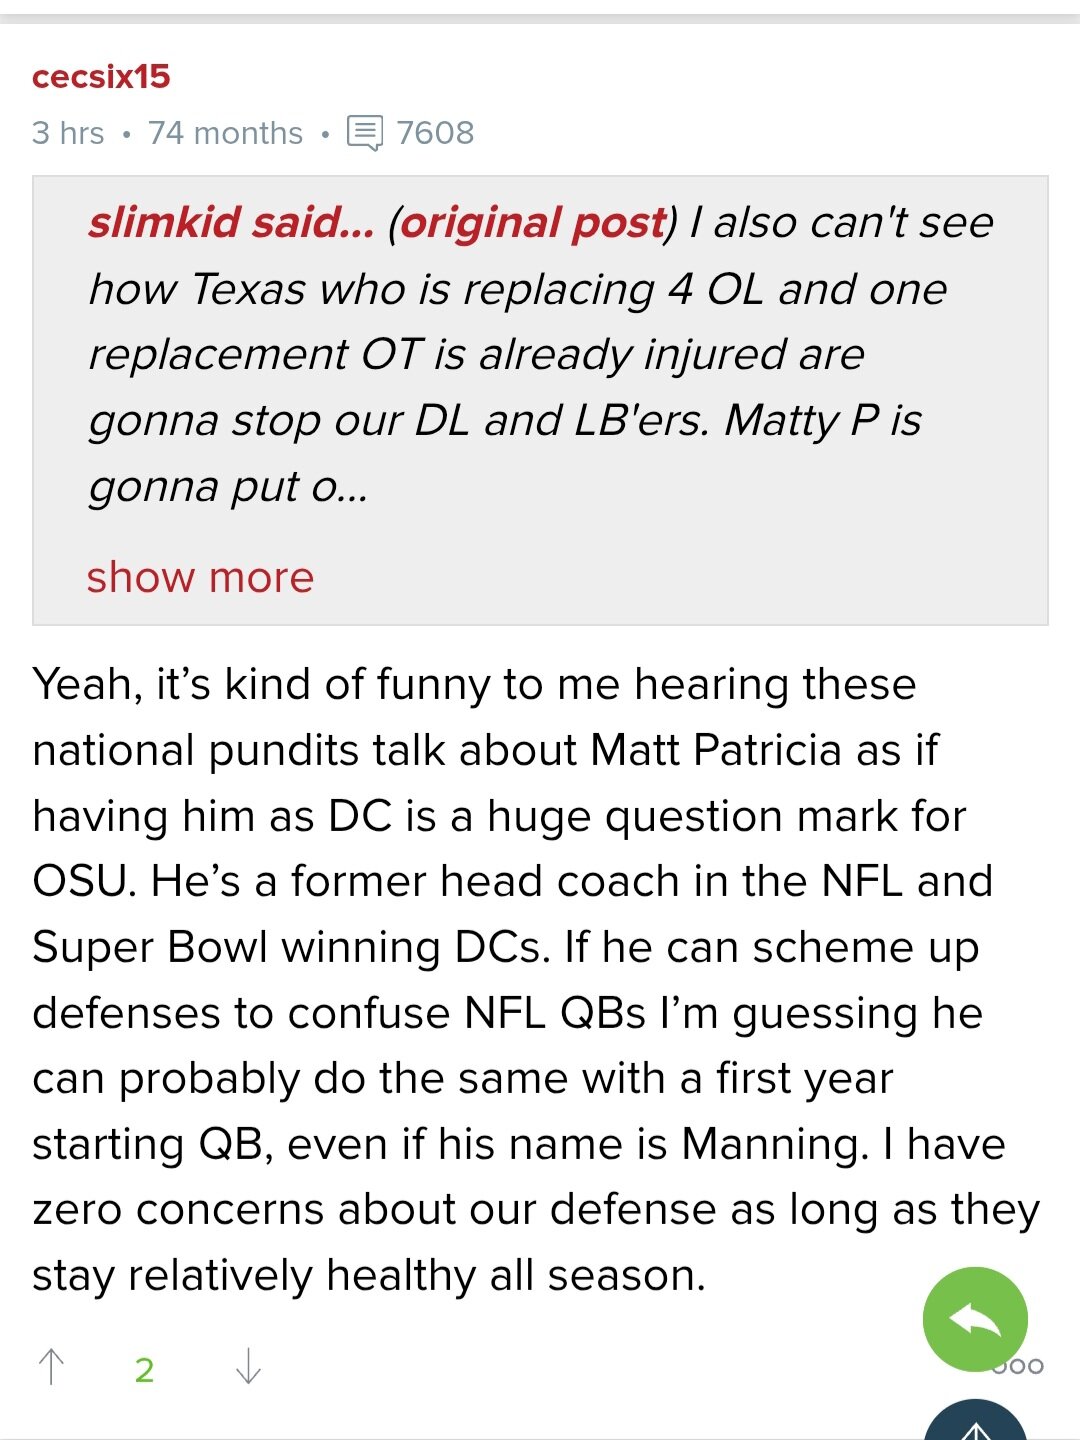This screenshot has height=1440, width=1080.
Task: Click the green vote score '2'
Action: pyautogui.click(x=144, y=1370)
